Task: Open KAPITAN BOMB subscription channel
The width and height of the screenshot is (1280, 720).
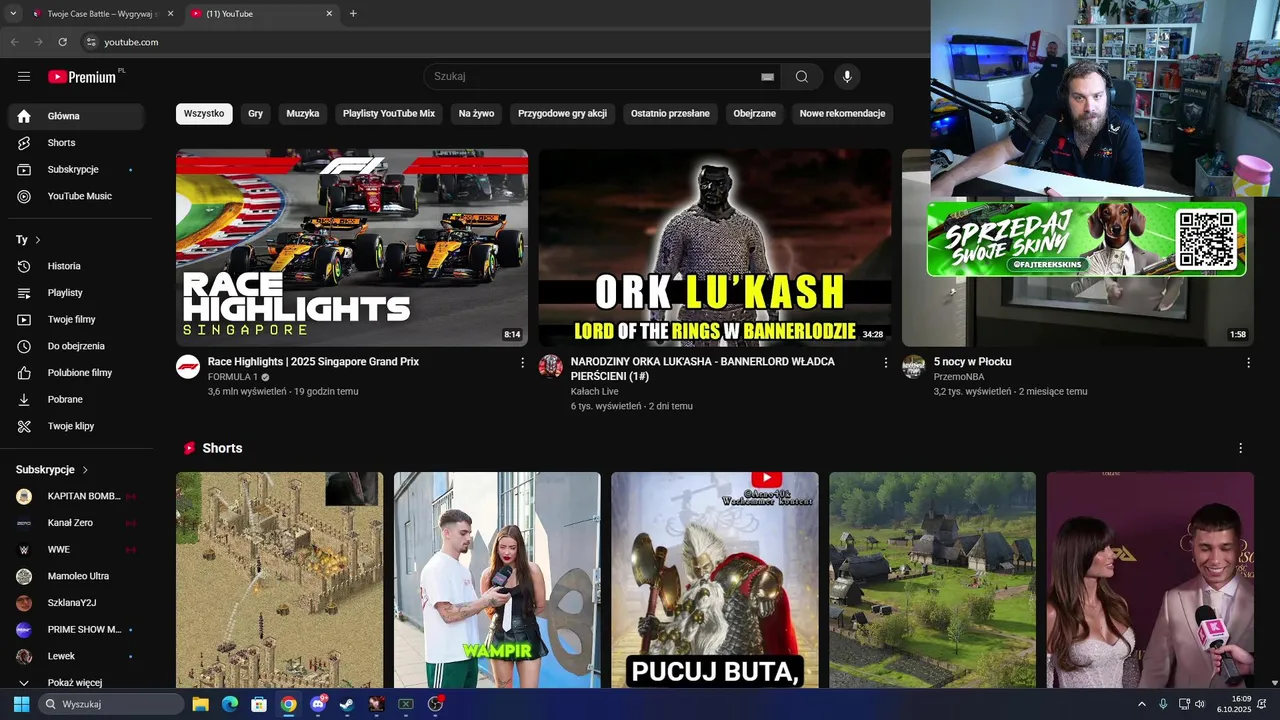Action: pyautogui.click(x=76, y=496)
